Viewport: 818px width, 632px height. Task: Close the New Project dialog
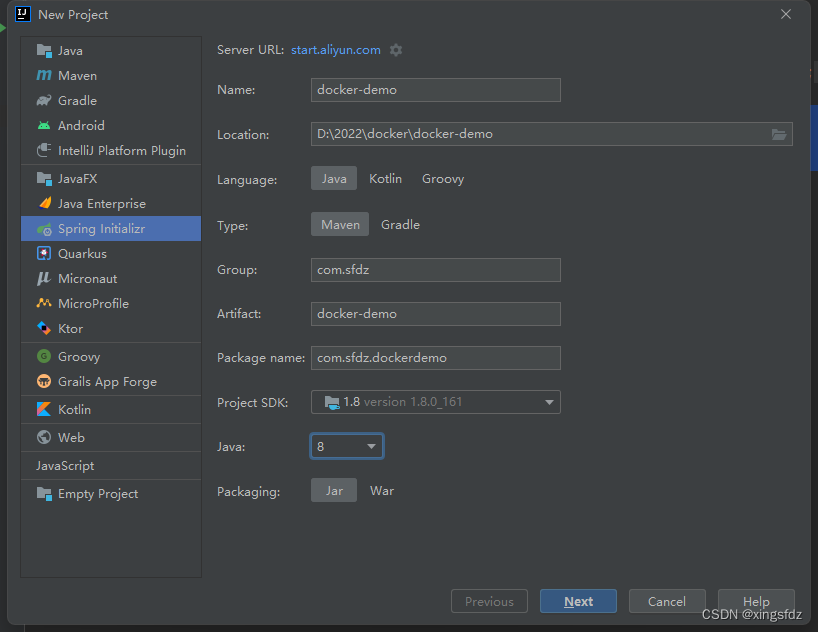(786, 14)
